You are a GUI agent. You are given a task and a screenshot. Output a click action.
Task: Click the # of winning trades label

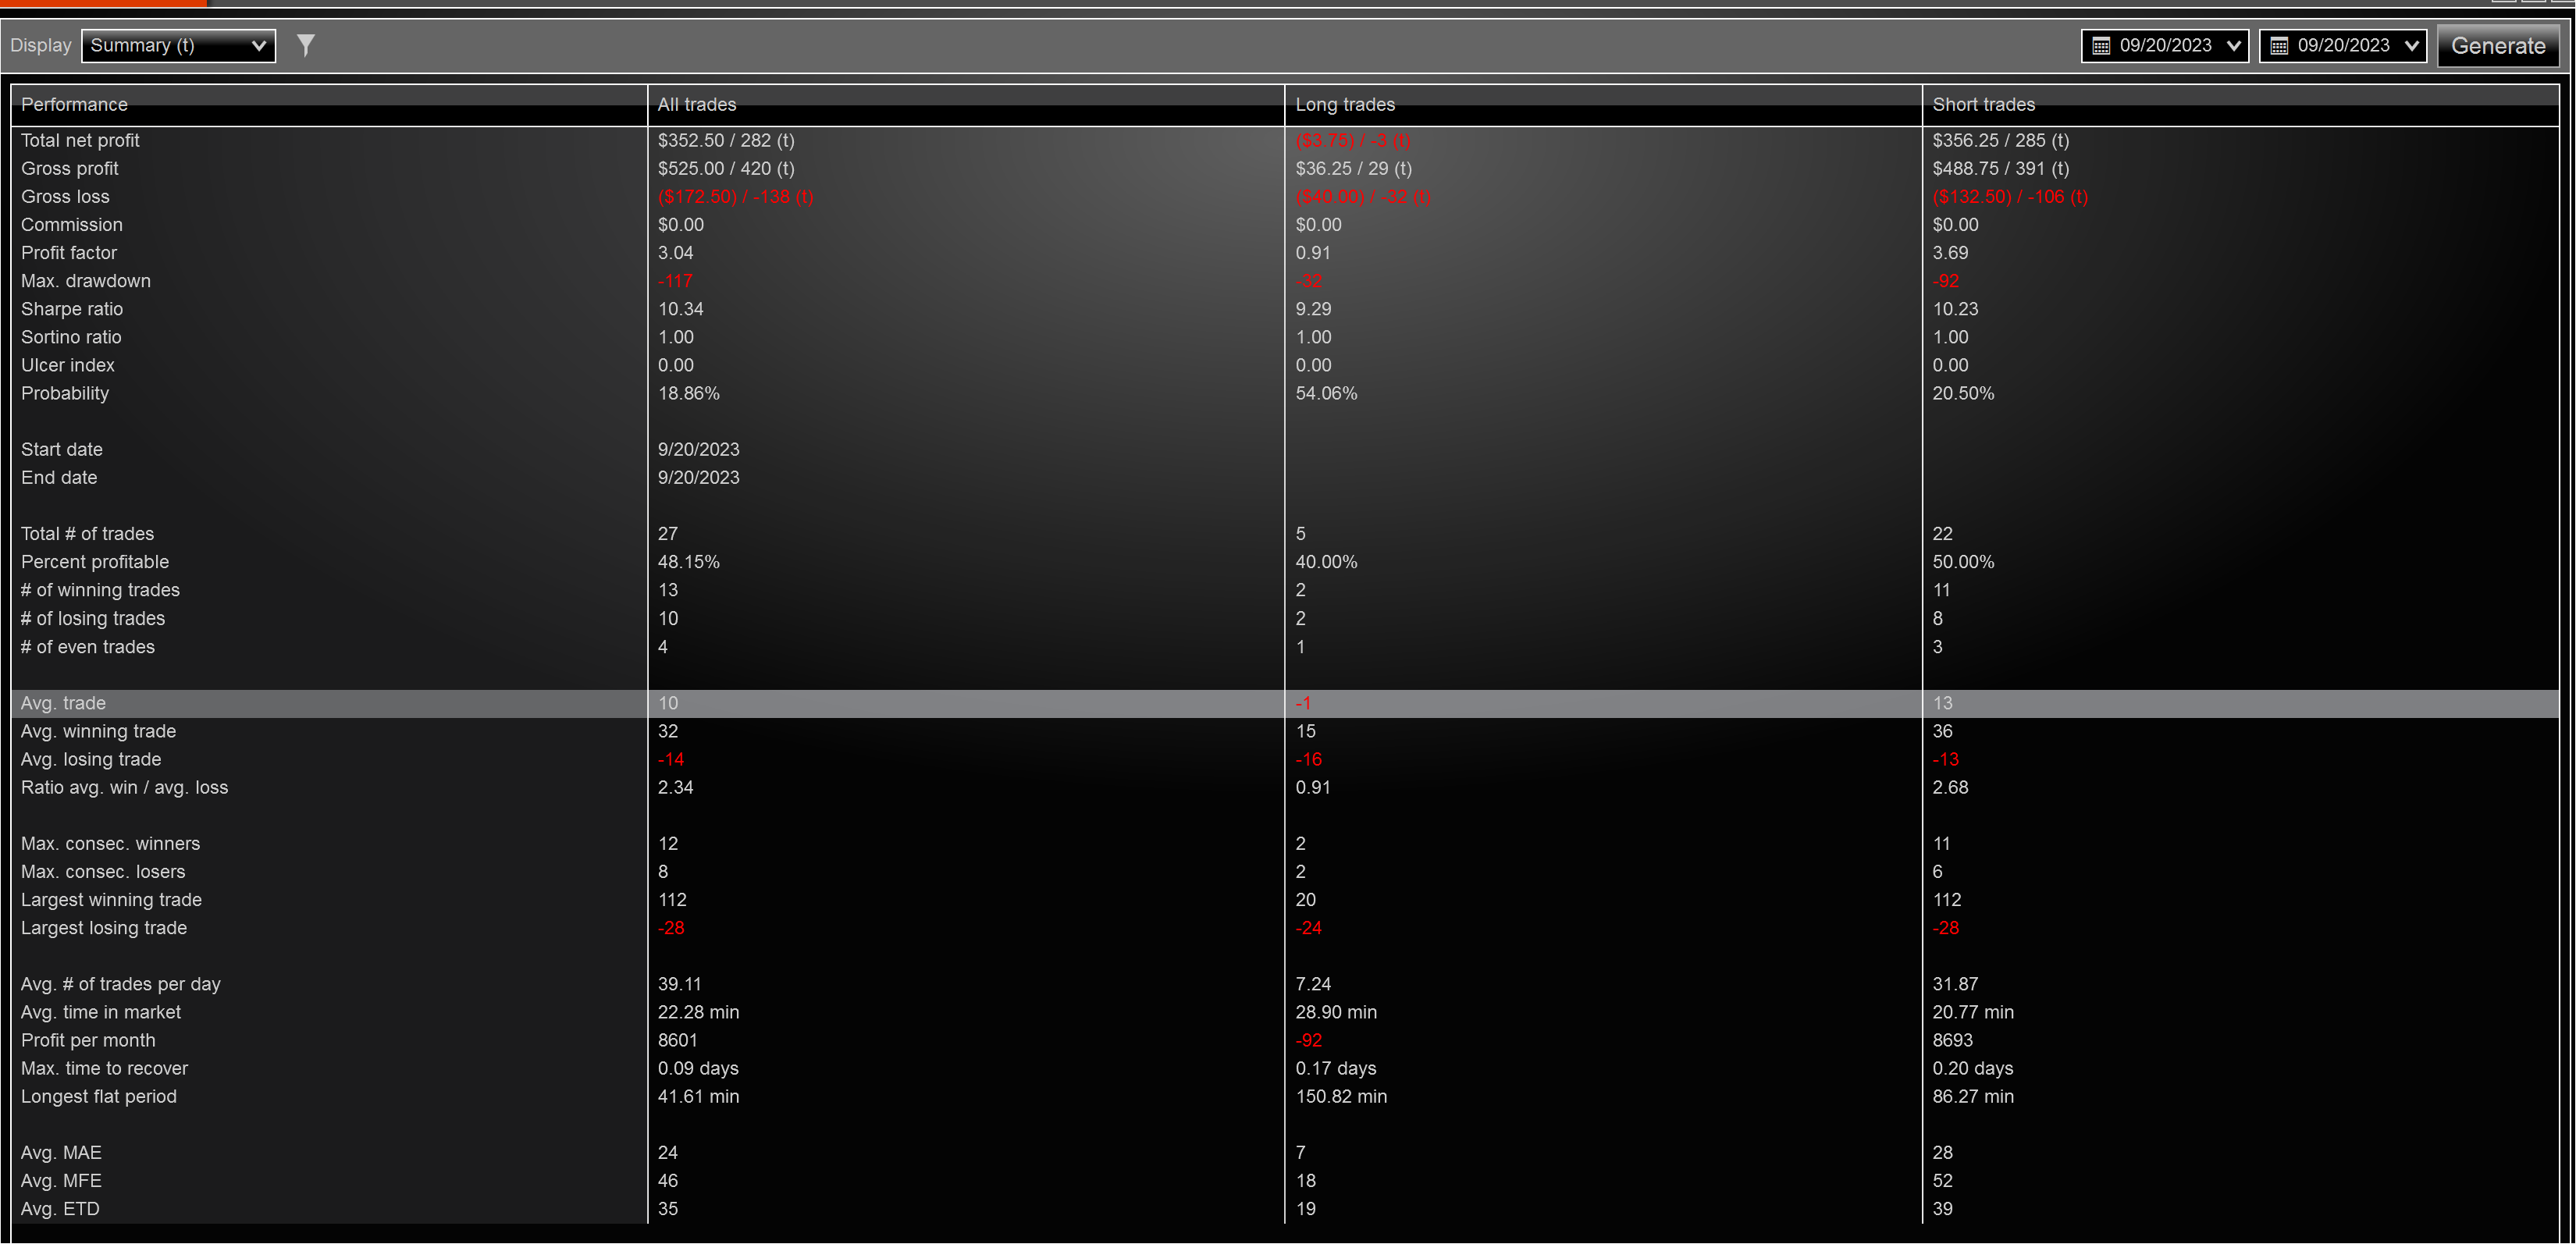[x=100, y=590]
